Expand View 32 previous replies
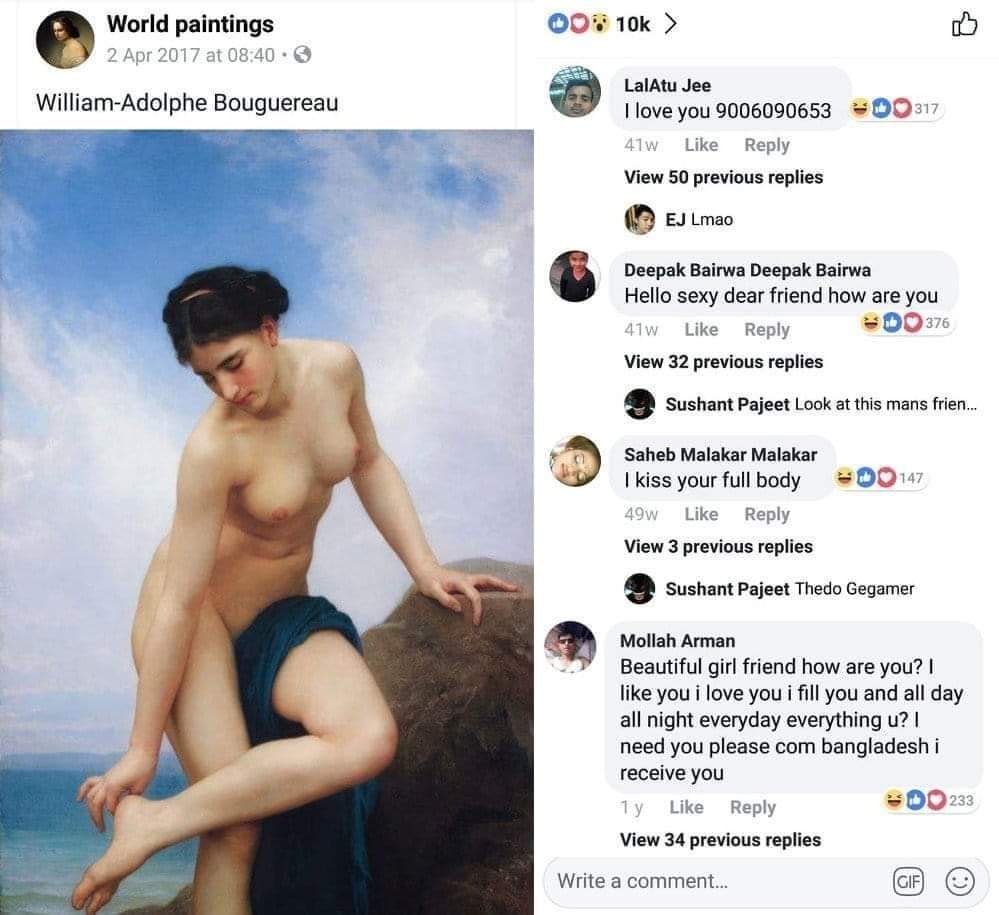Screen dimensions: 999x915 pos(723,362)
